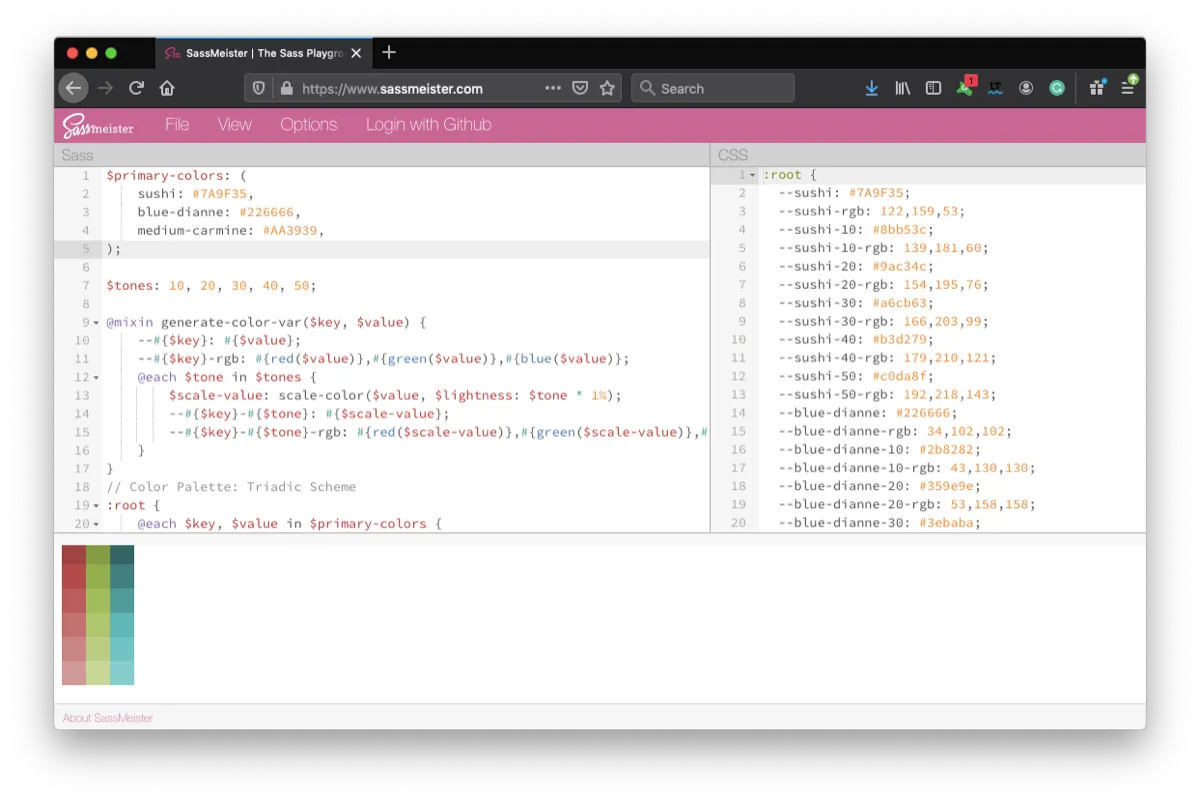Open the Options menu
Image resolution: width=1200 pixels, height=801 pixels.
309,125
